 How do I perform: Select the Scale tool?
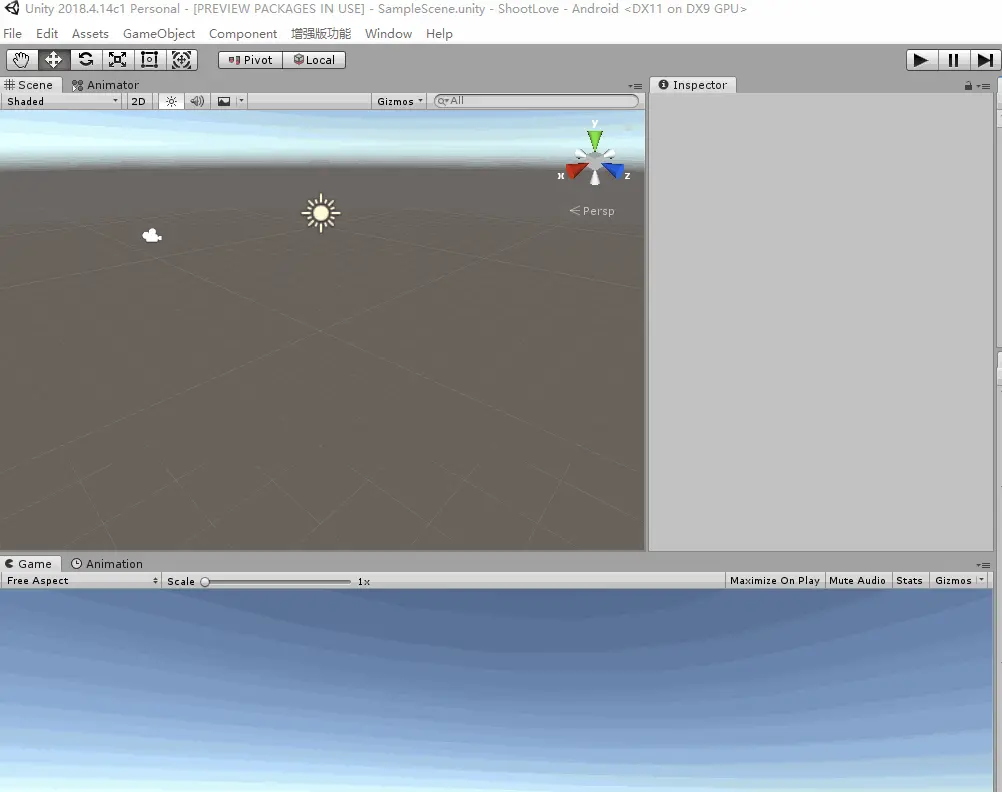coord(118,59)
